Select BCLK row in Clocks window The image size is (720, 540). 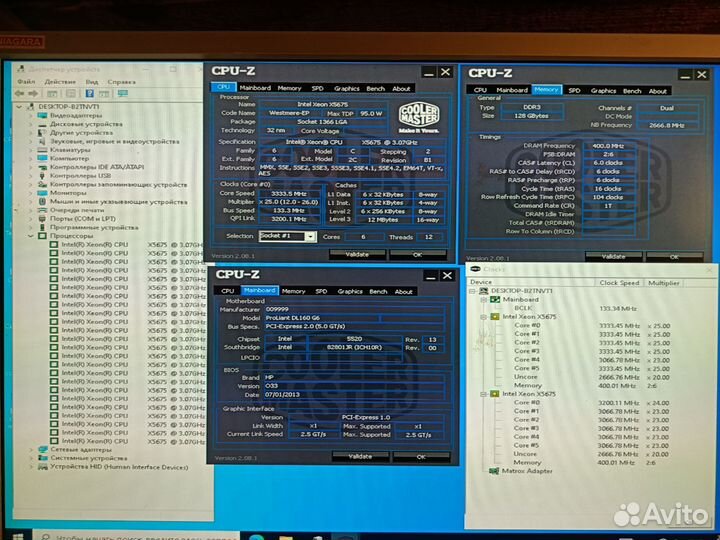pos(523,308)
